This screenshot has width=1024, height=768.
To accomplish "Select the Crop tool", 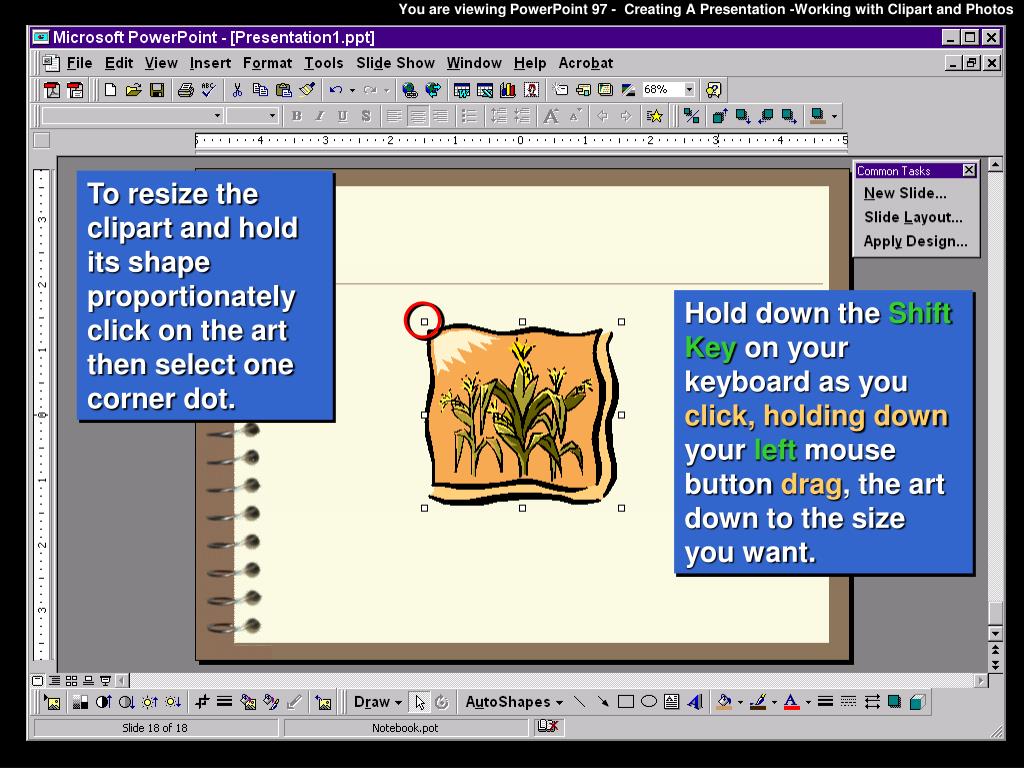I will 202,702.
